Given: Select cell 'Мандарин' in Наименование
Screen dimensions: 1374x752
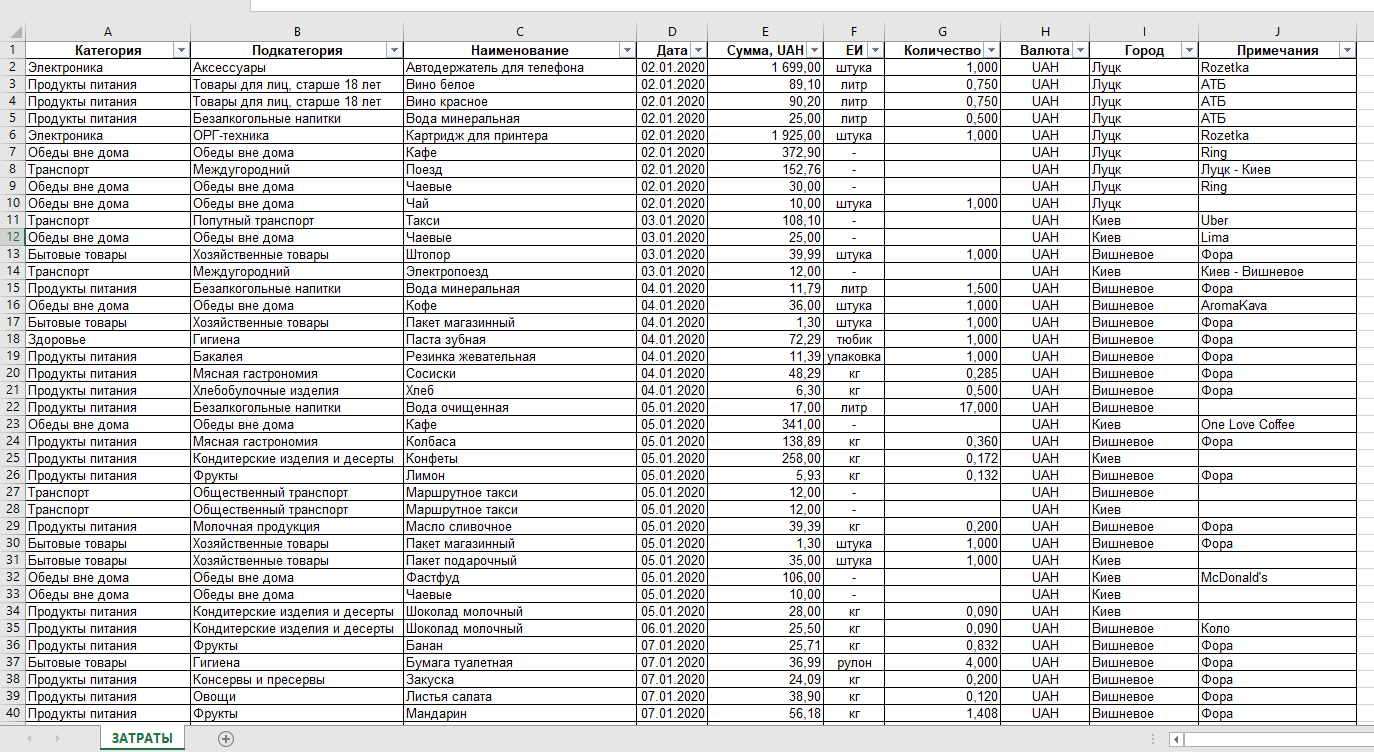Looking at the screenshot, I should pyautogui.click(x=520, y=713).
